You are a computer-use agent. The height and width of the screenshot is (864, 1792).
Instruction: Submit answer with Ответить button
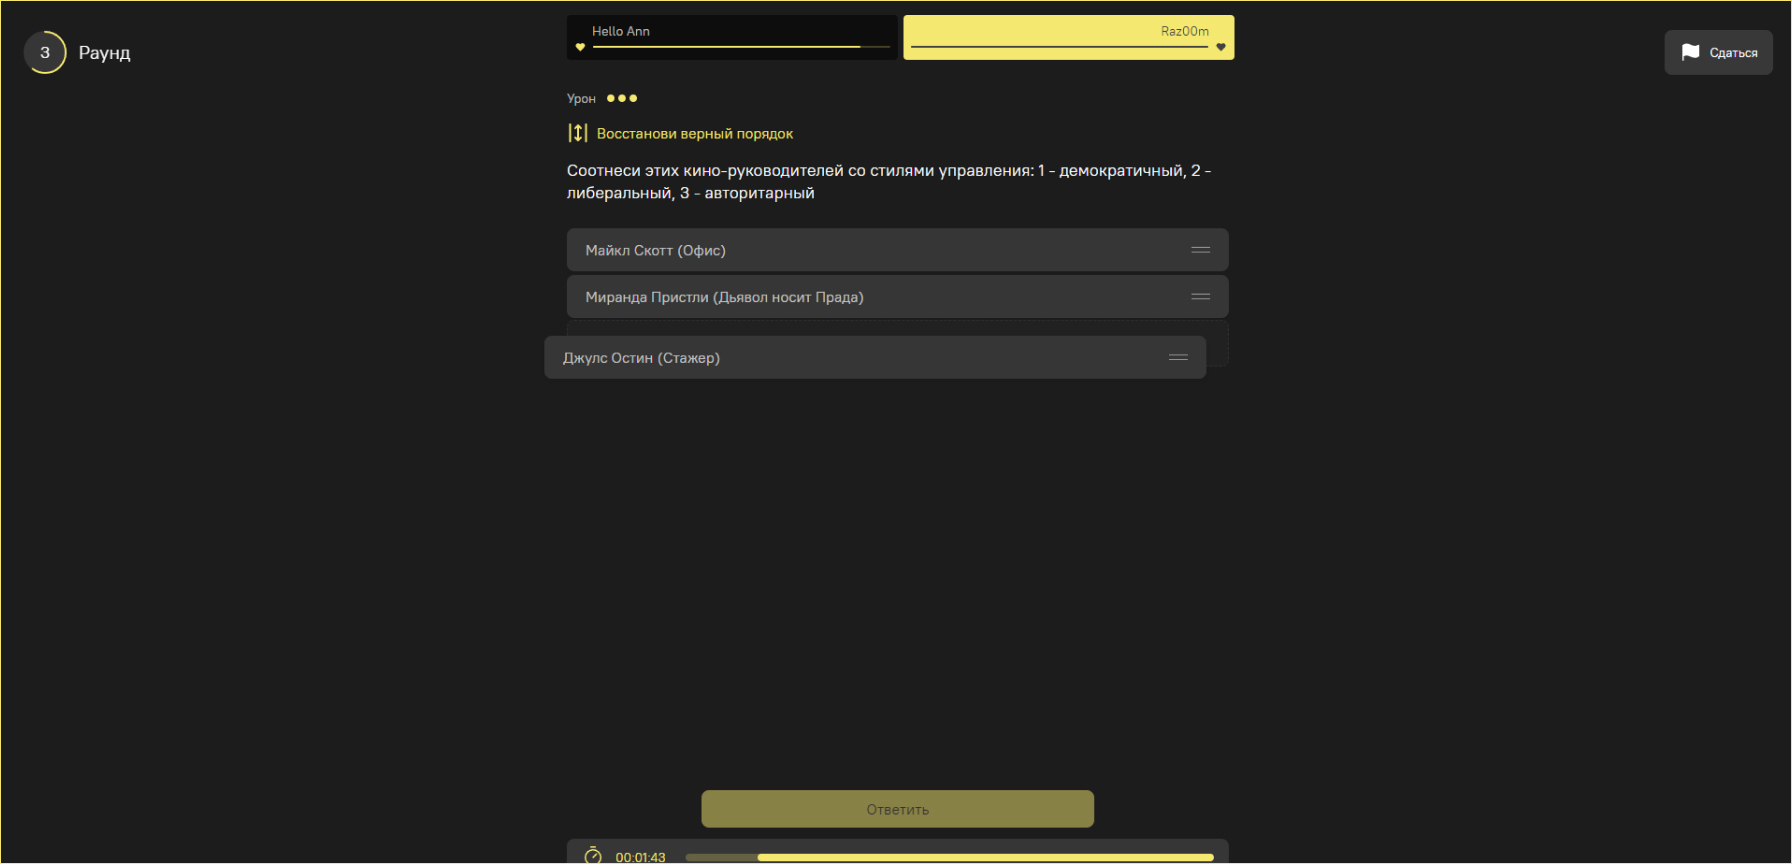pos(897,809)
